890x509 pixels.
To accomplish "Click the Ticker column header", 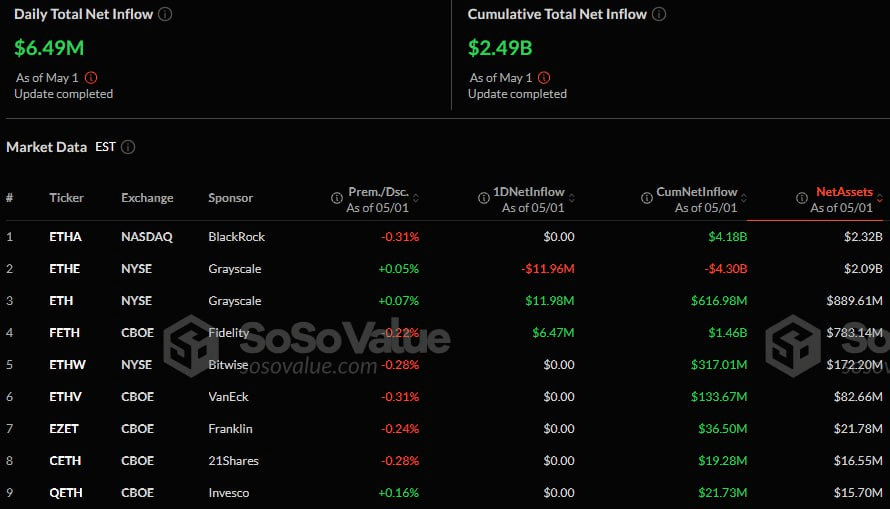I will pos(66,198).
